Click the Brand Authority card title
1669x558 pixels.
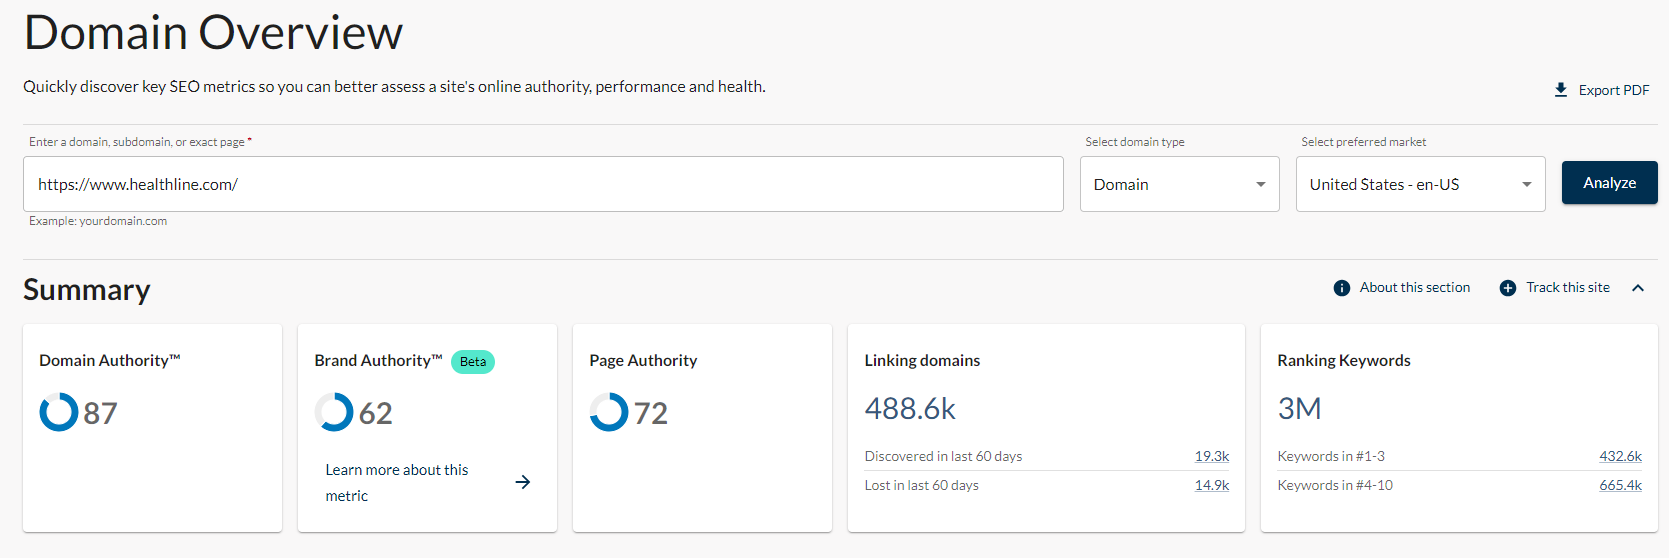pyautogui.click(x=378, y=360)
